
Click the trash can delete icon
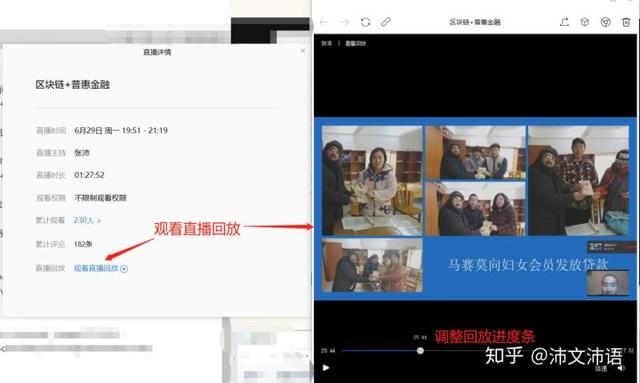(626, 22)
